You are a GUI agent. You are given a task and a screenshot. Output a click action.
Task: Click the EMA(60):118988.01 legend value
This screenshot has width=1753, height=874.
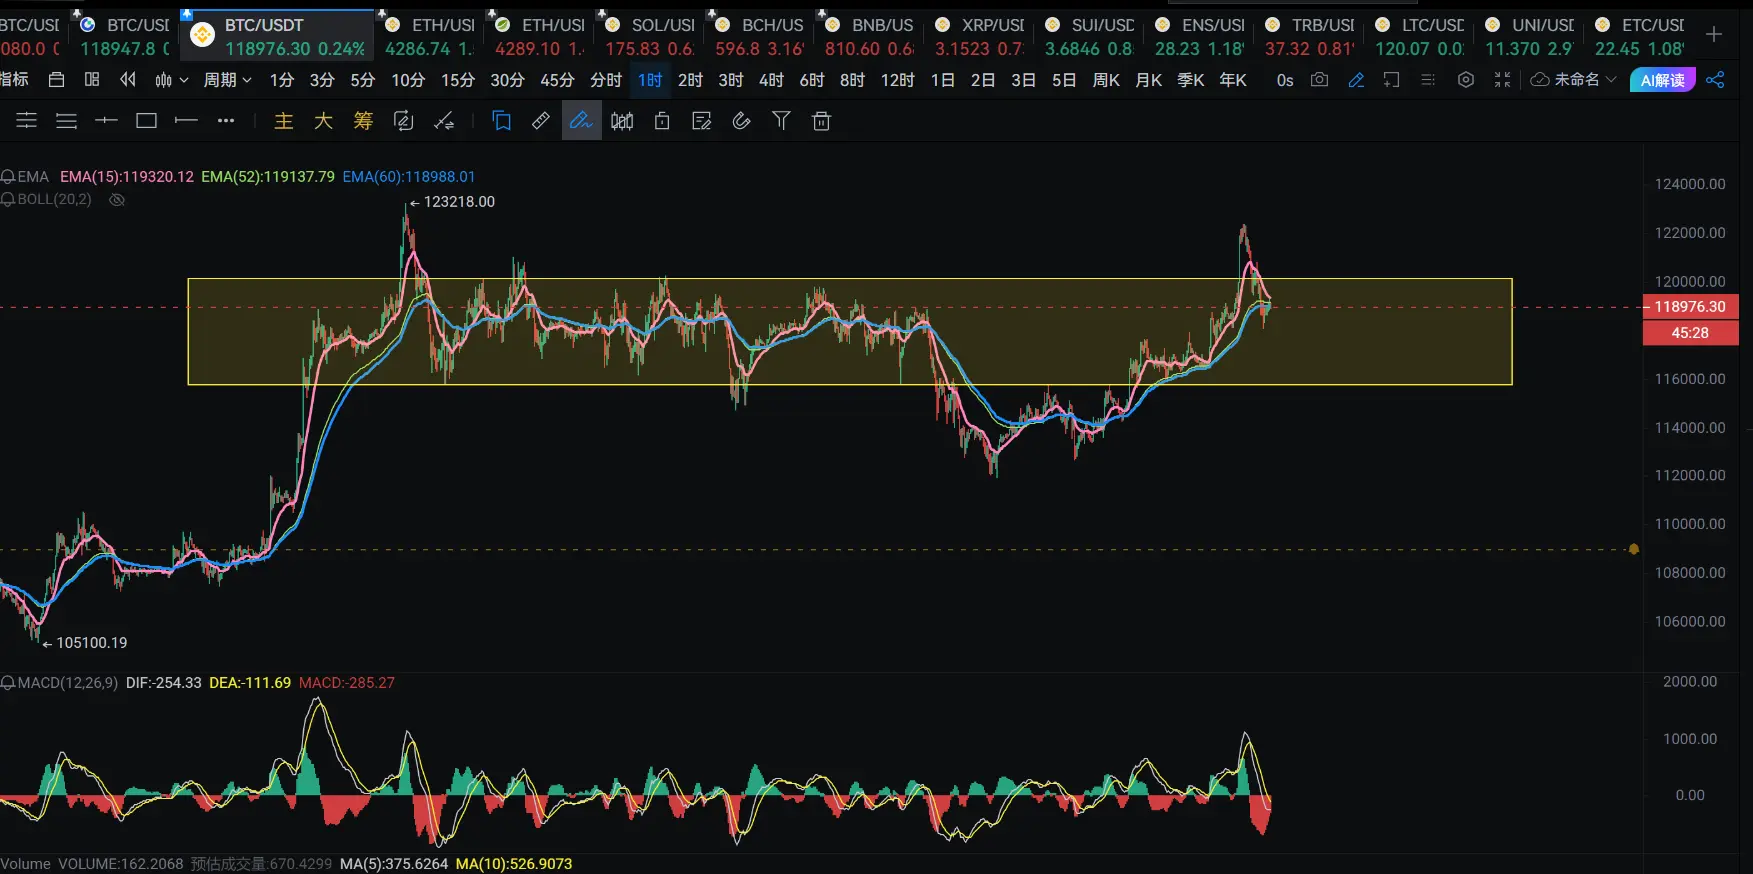(x=409, y=177)
